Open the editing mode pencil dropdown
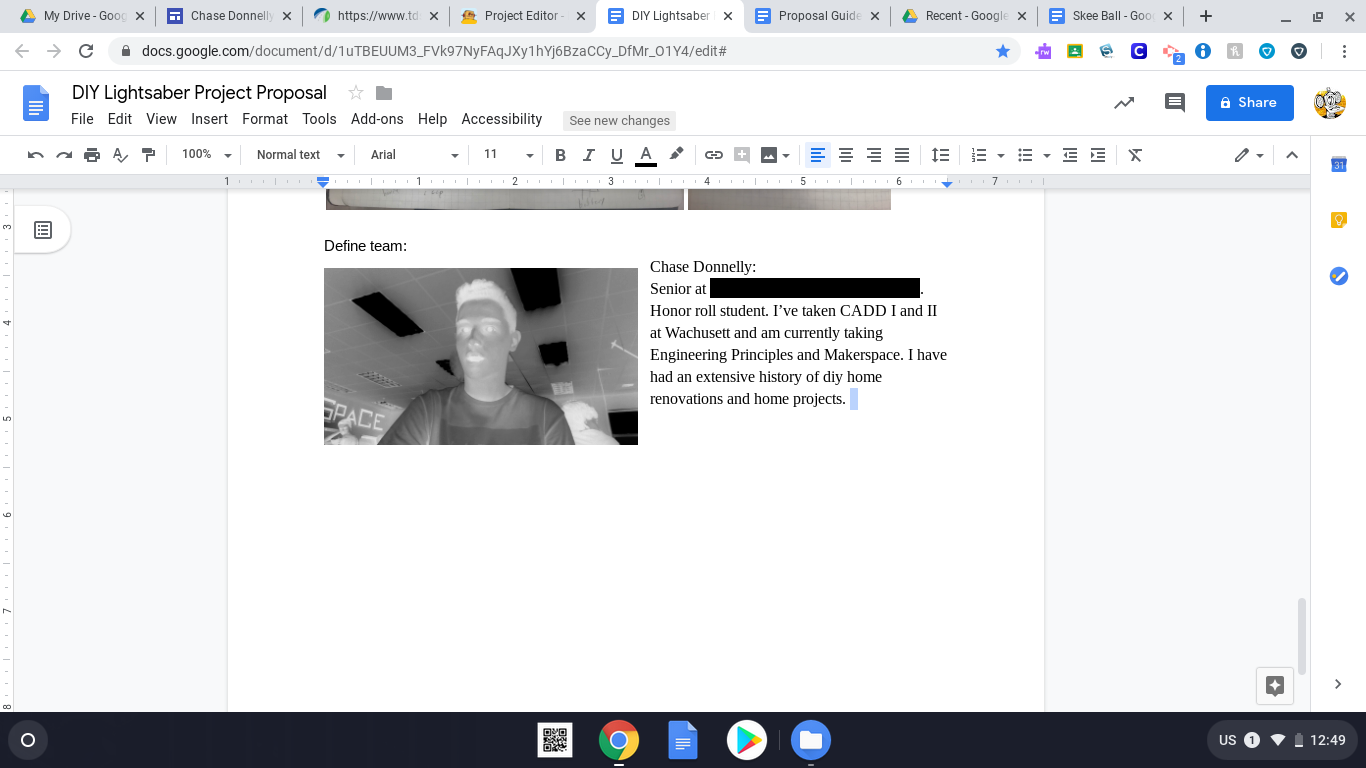Screen dimensions: 1366x768 click(x=1249, y=155)
